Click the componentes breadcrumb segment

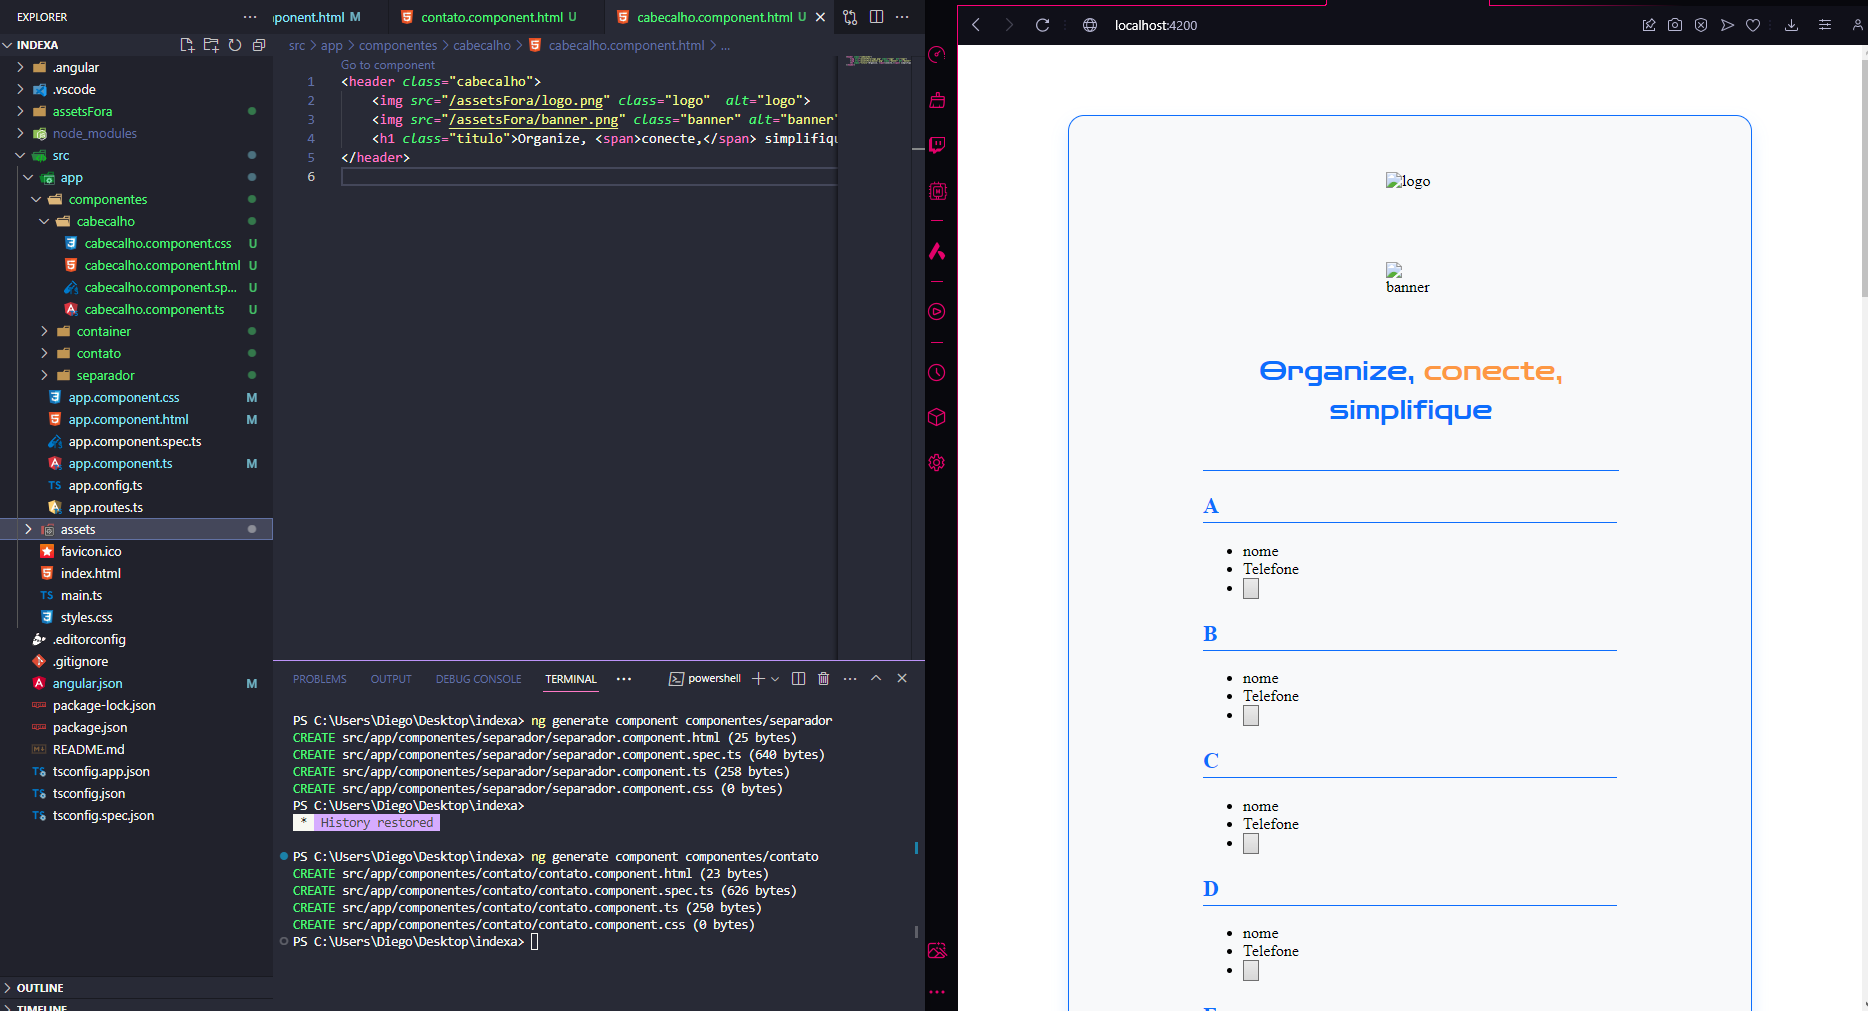point(398,45)
